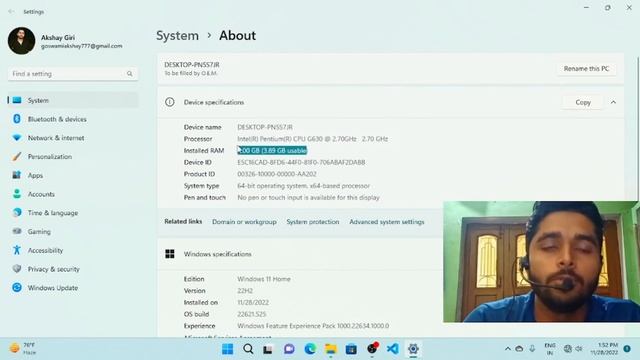
Task: Open Advanced system settings link
Action: [x=387, y=222]
